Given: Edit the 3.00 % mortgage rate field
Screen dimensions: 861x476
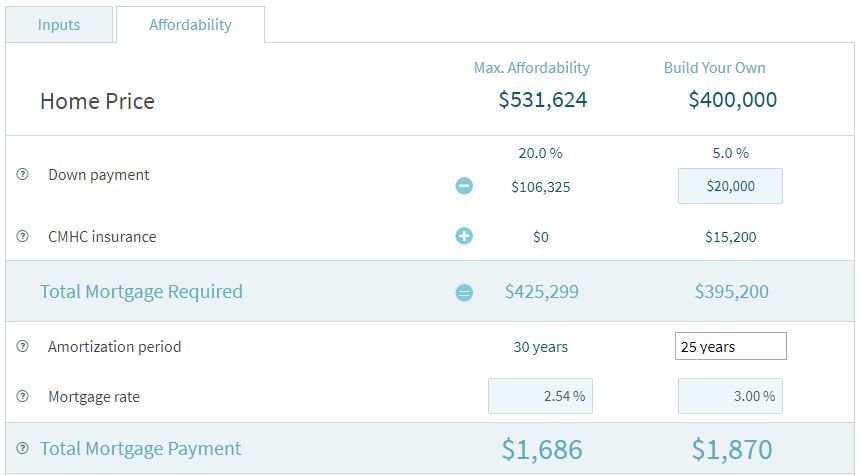Looking at the screenshot, I should [x=730, y=396].
